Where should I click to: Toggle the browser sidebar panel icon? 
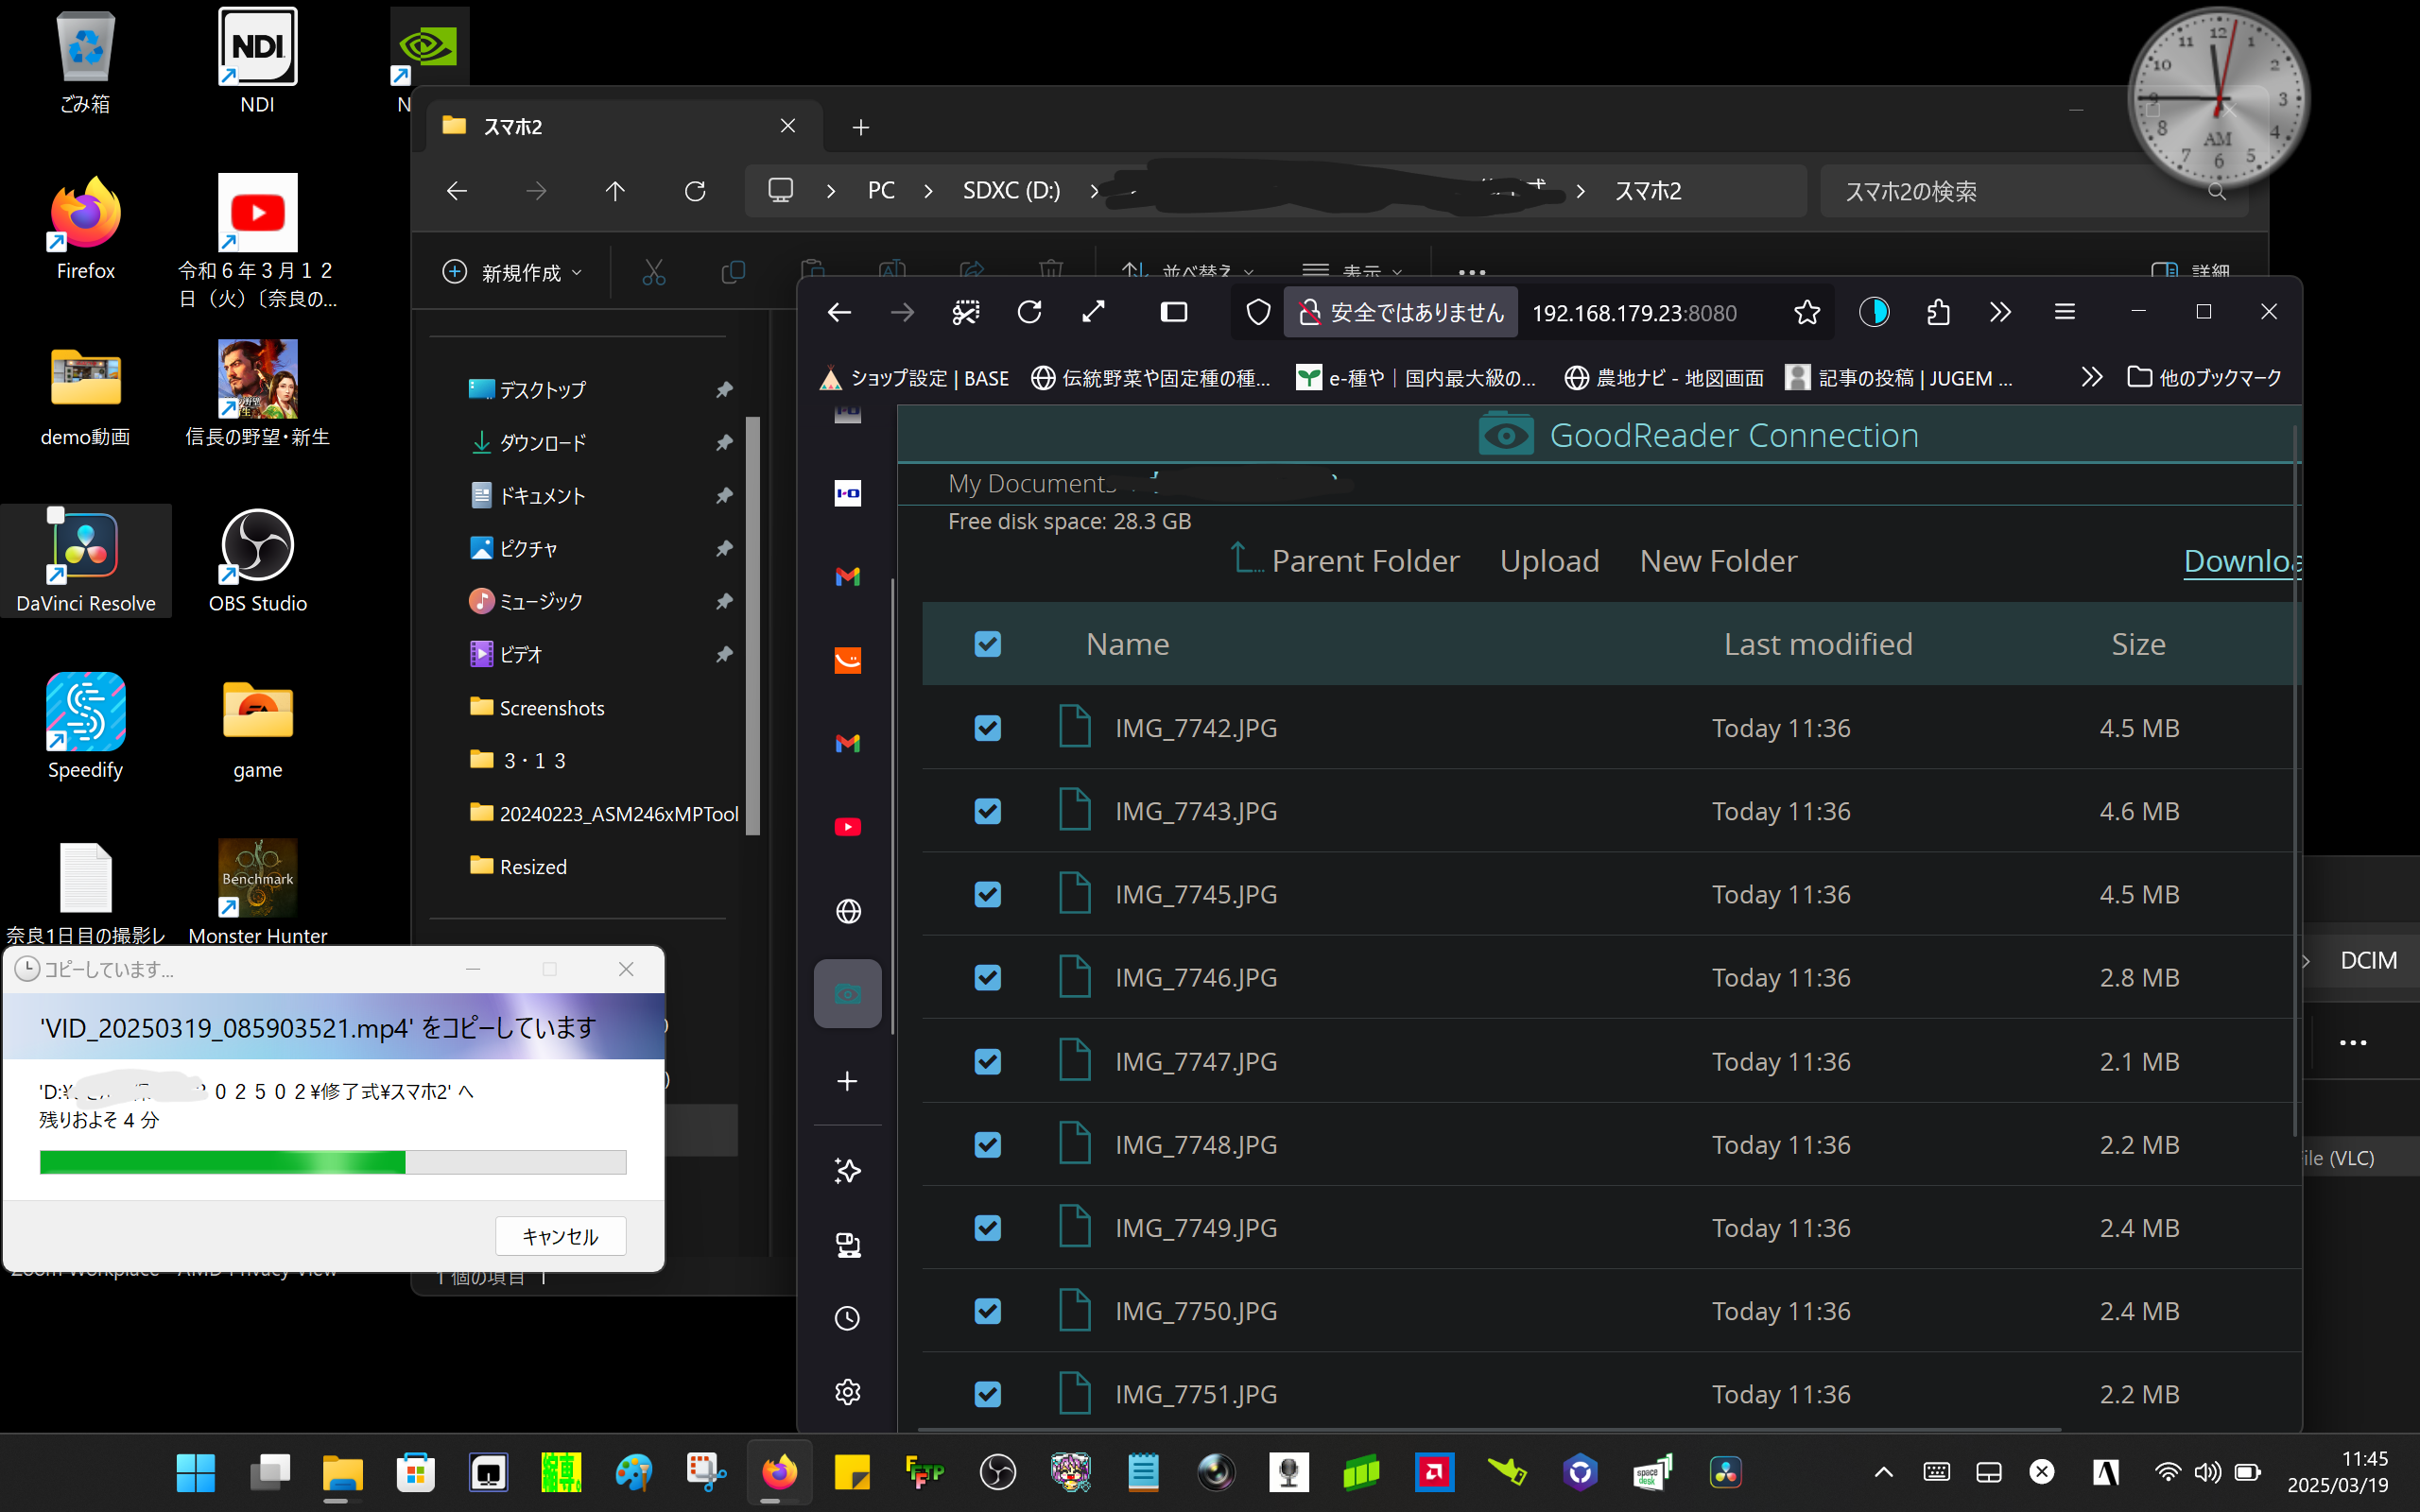tap(1173, 313)
